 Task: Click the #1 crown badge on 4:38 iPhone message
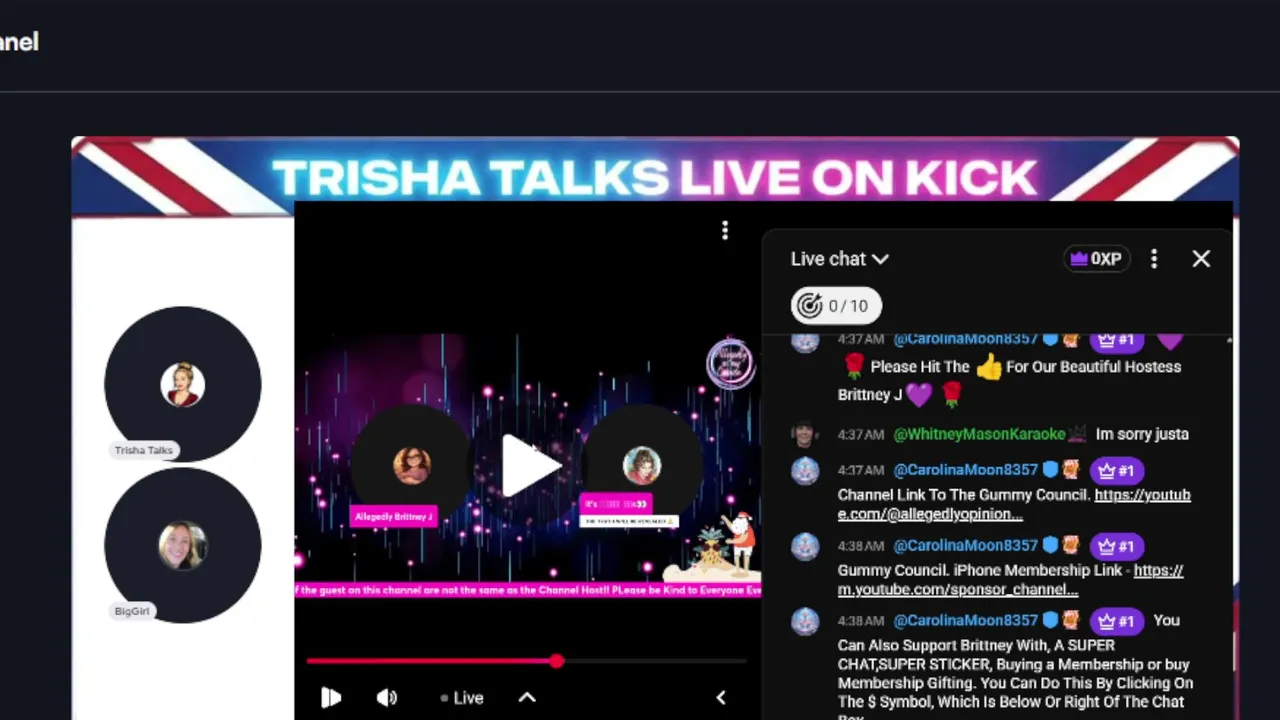tap(1117, 546)
